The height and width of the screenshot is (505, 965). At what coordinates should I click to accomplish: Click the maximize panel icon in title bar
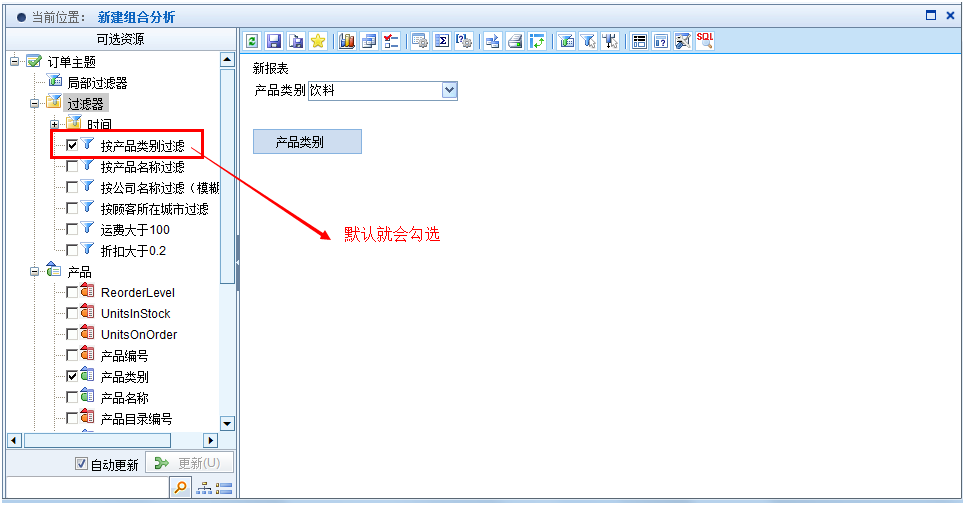point(931,15)
